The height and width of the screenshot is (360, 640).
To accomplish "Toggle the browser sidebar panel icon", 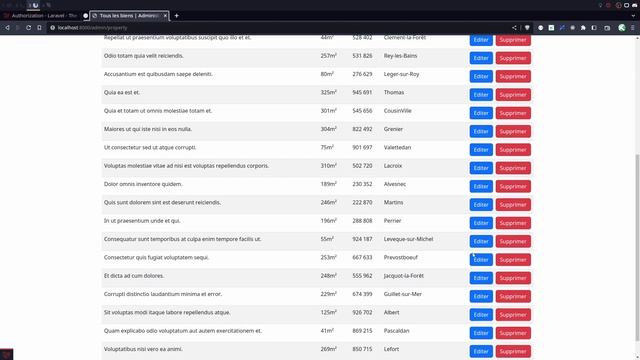I will click(x=594, y=28).
